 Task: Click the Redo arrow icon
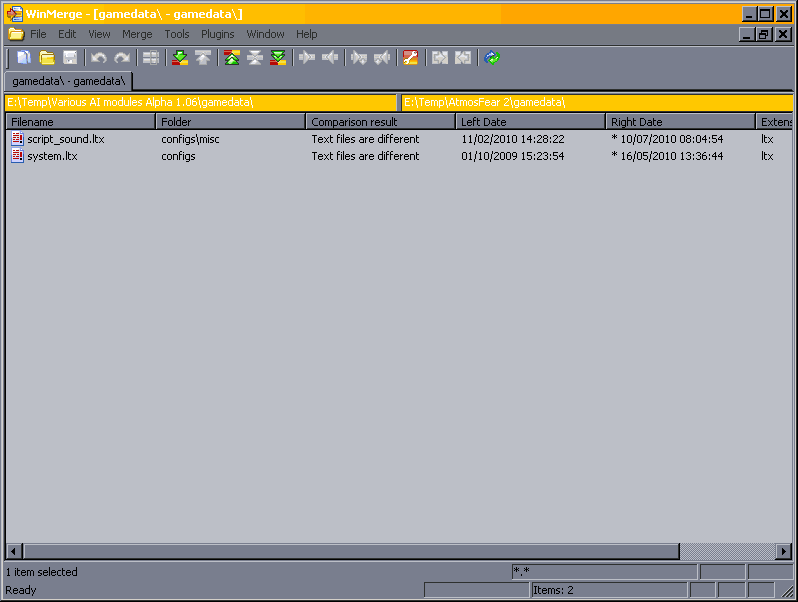coord(122,58)
